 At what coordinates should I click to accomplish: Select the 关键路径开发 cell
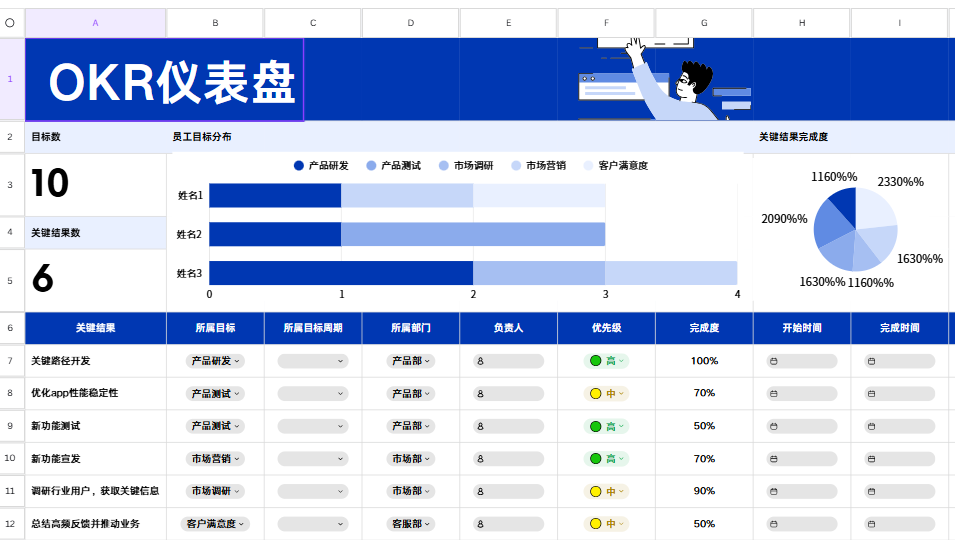pyautogui.click(x=95, y=361)
